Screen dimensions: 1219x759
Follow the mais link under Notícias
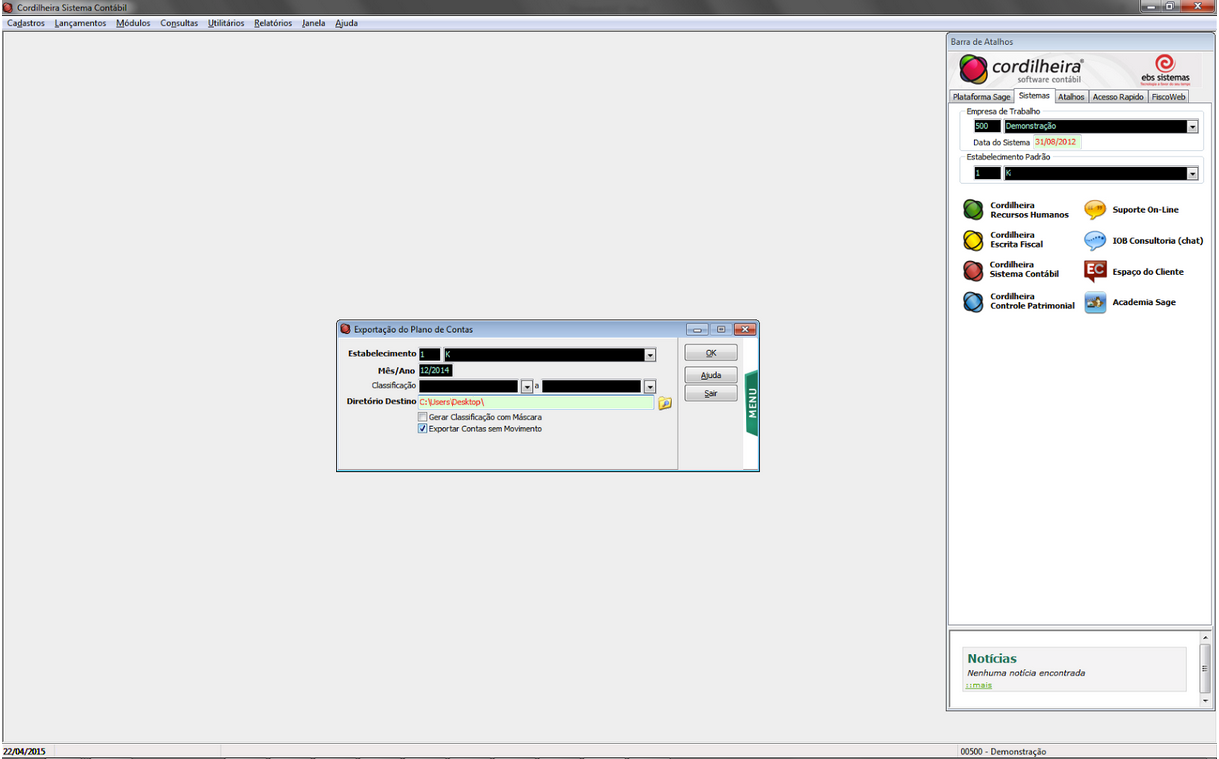click(x=979, y=685)
